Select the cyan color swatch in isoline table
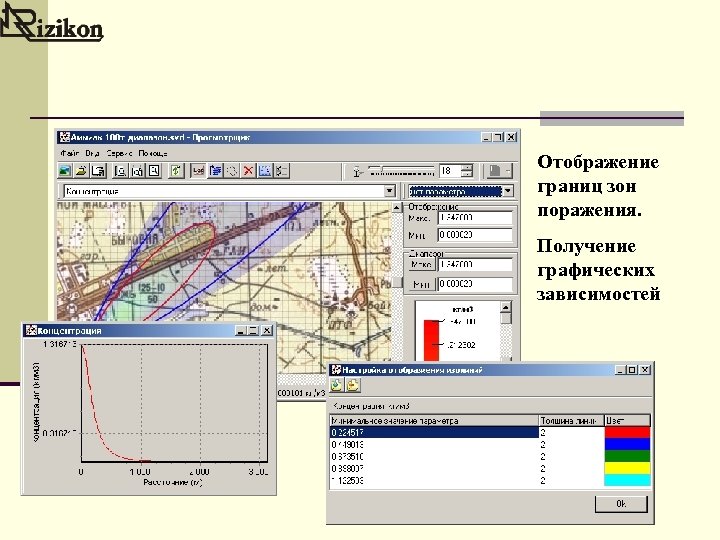720x540 pixels. click(x=627, y=480)
